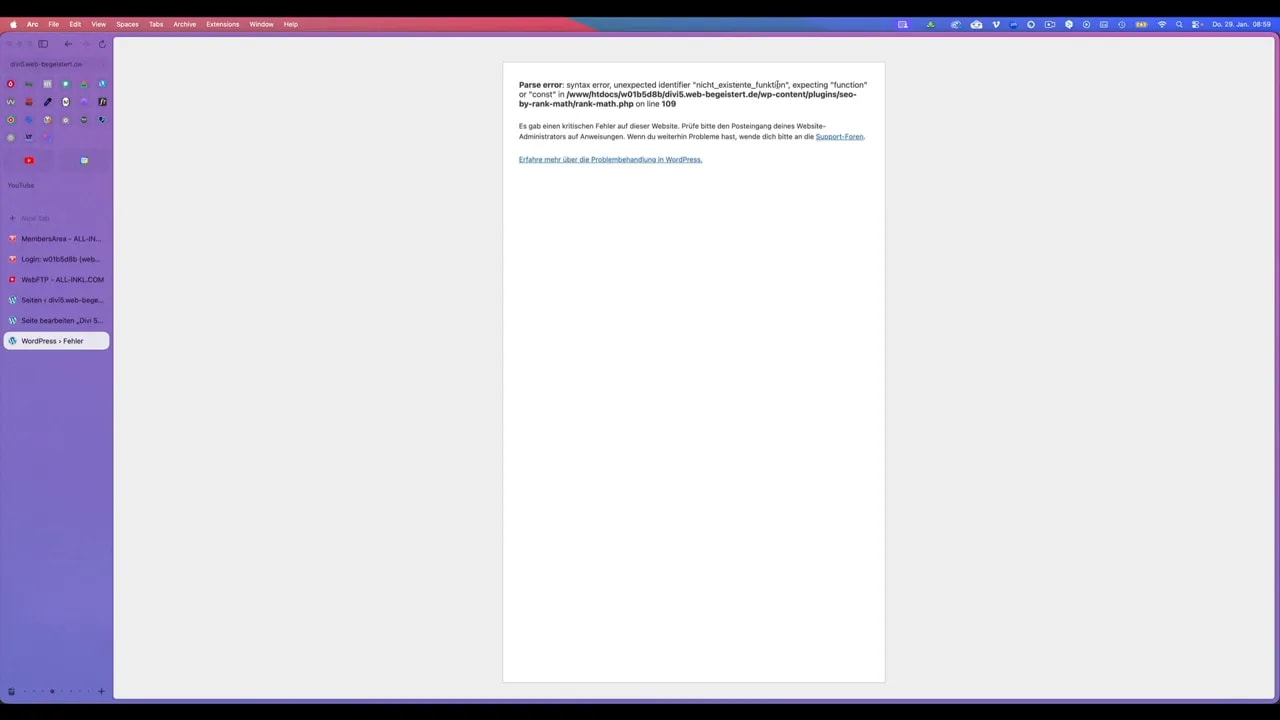This screenshot has height=720, width=1280.
Task: Toggle the Arc sidebar visibility icon
Action: tap(43, 43)
